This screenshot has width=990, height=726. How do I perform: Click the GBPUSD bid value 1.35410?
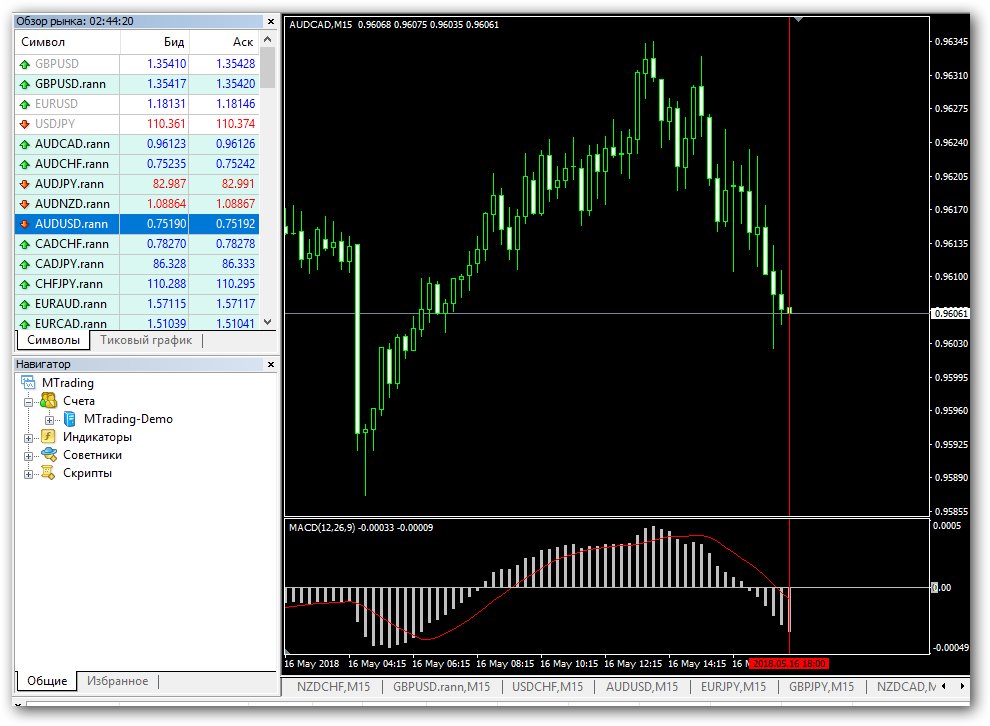pyautogui.click(x=167, y=64)
